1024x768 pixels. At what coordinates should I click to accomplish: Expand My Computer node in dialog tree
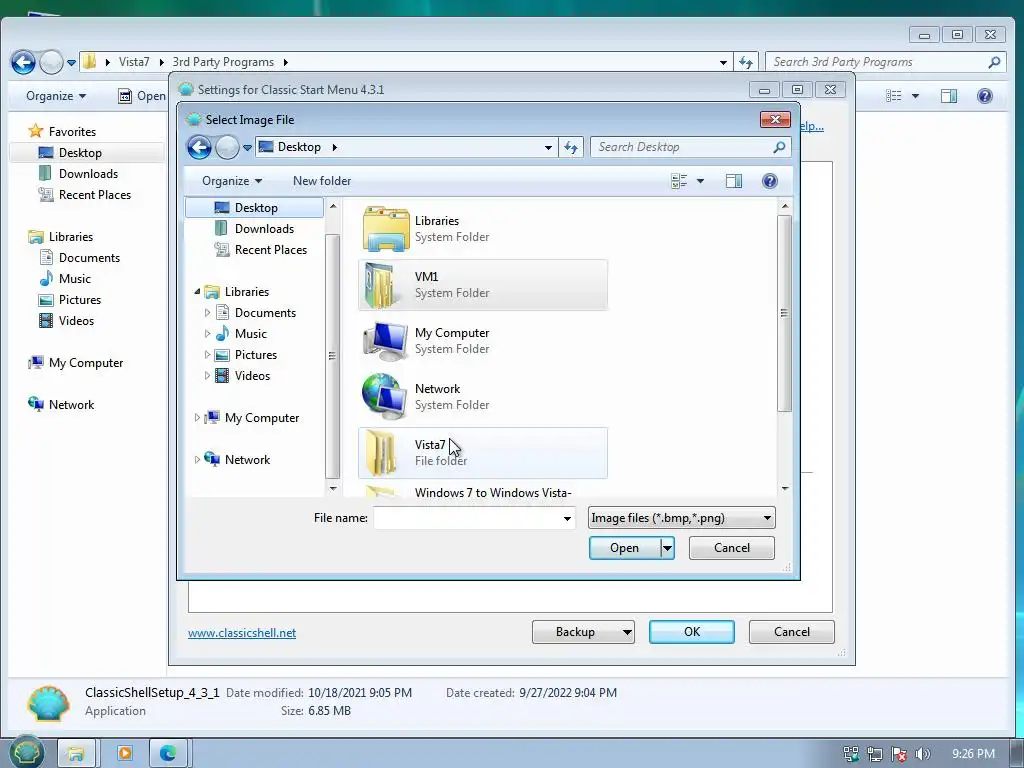pos(197,417)
